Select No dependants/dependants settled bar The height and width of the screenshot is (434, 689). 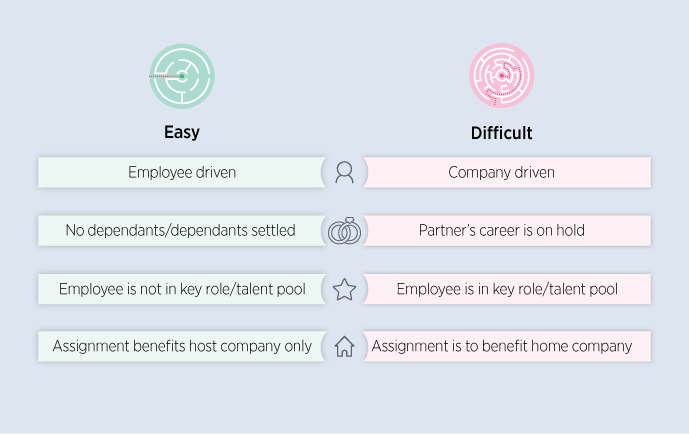click(x=181, y=230)
